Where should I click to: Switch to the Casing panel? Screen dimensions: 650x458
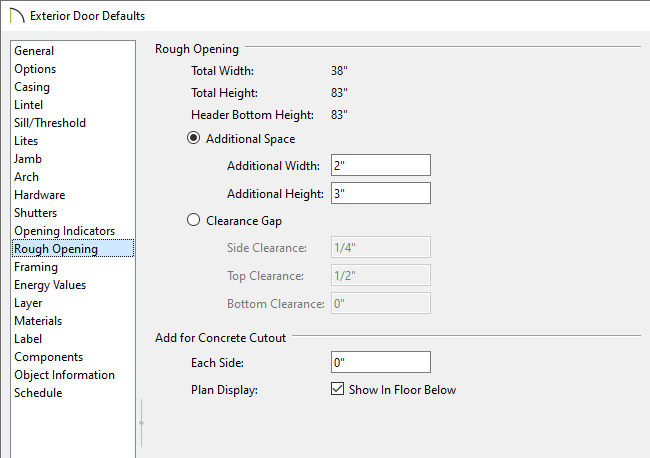pos(32,87)
